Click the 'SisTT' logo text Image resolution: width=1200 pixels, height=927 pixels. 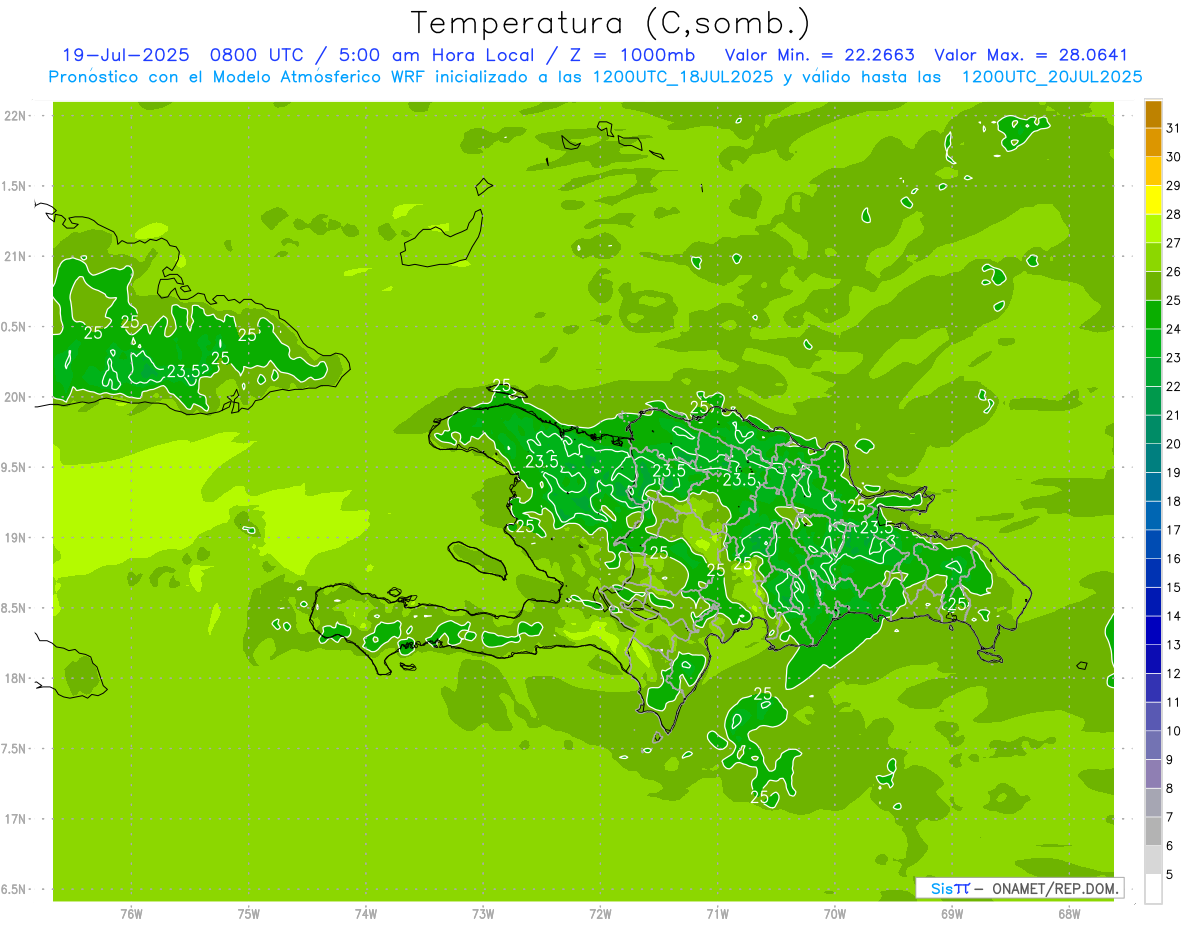coord(950,888)
